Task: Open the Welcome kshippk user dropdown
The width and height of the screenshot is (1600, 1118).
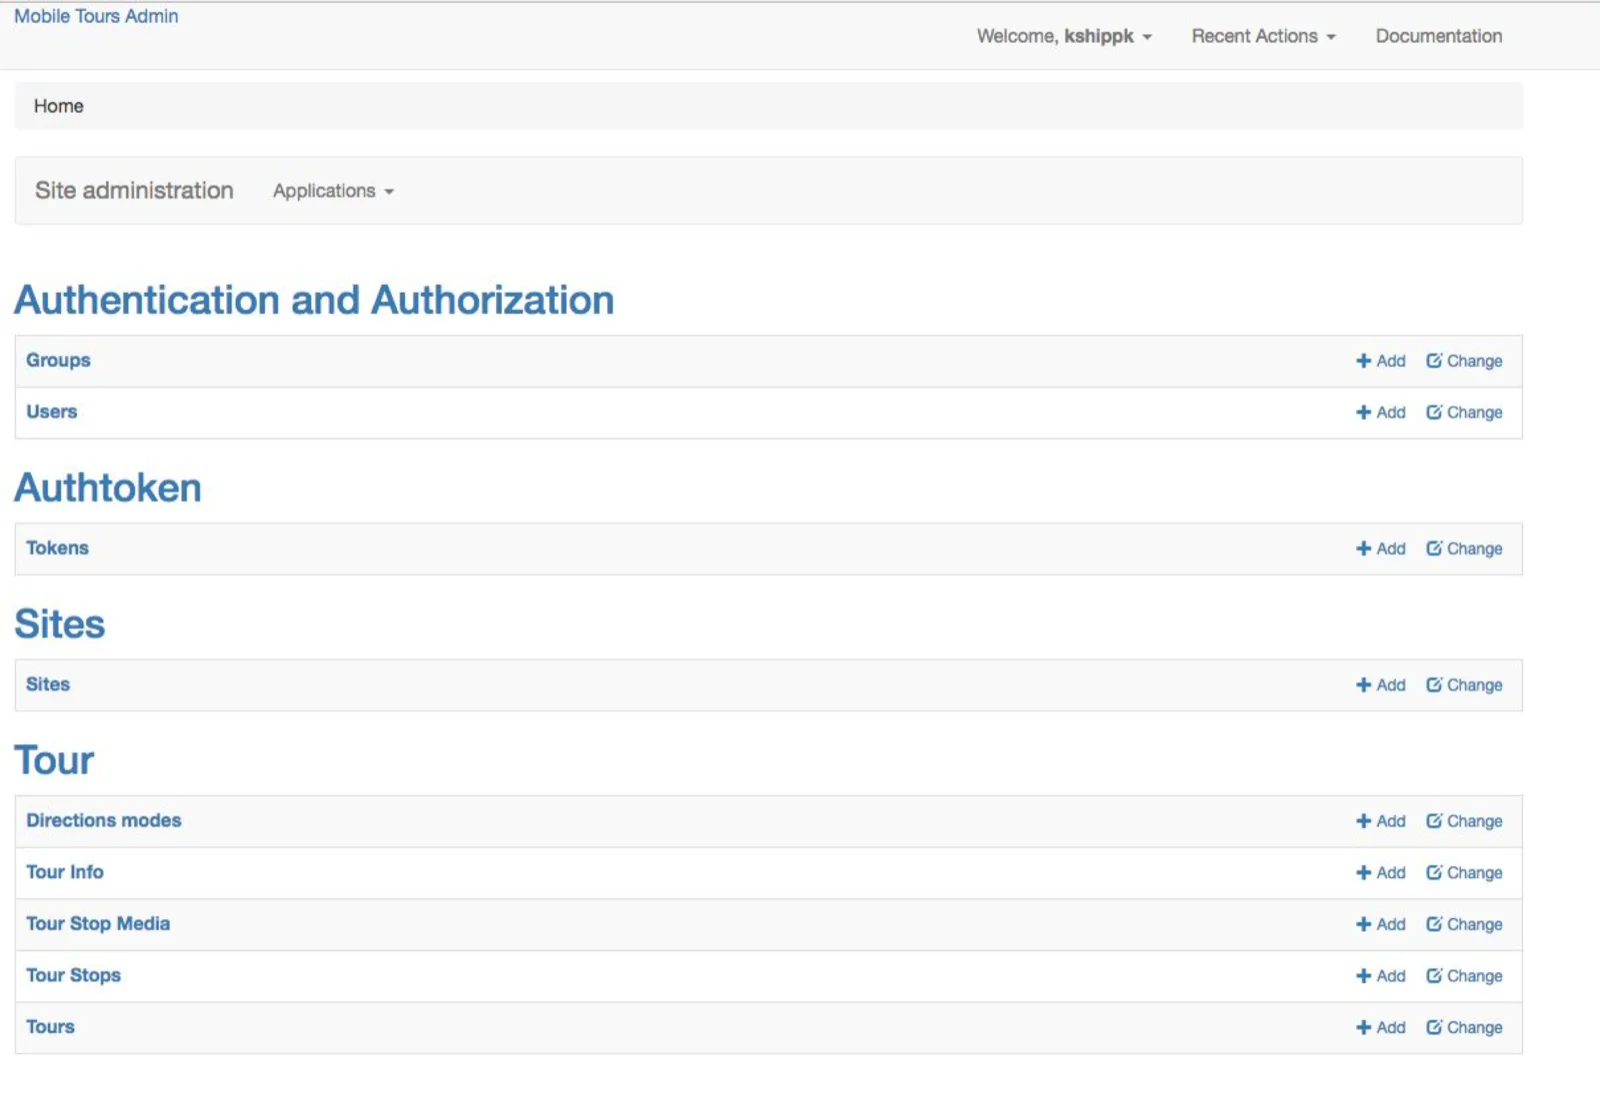Action: click(x=1064, y=36)
